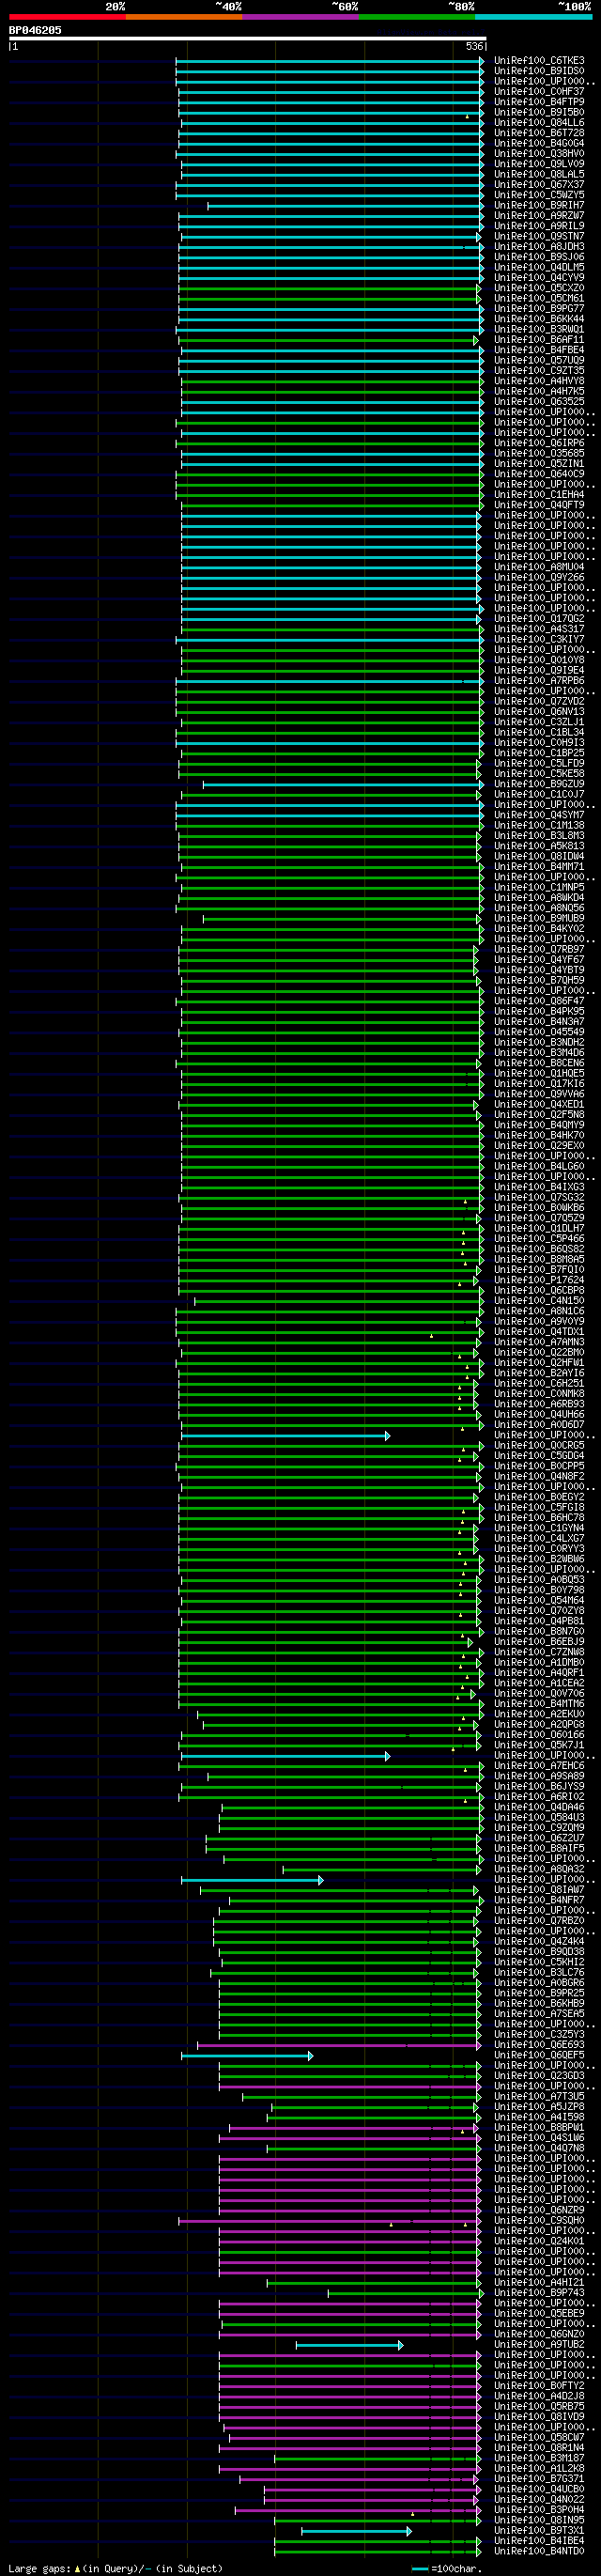Select hit label UniRef100_B4FBE4
This screenshot has width=601, height=2576.
tap(539, 350)
